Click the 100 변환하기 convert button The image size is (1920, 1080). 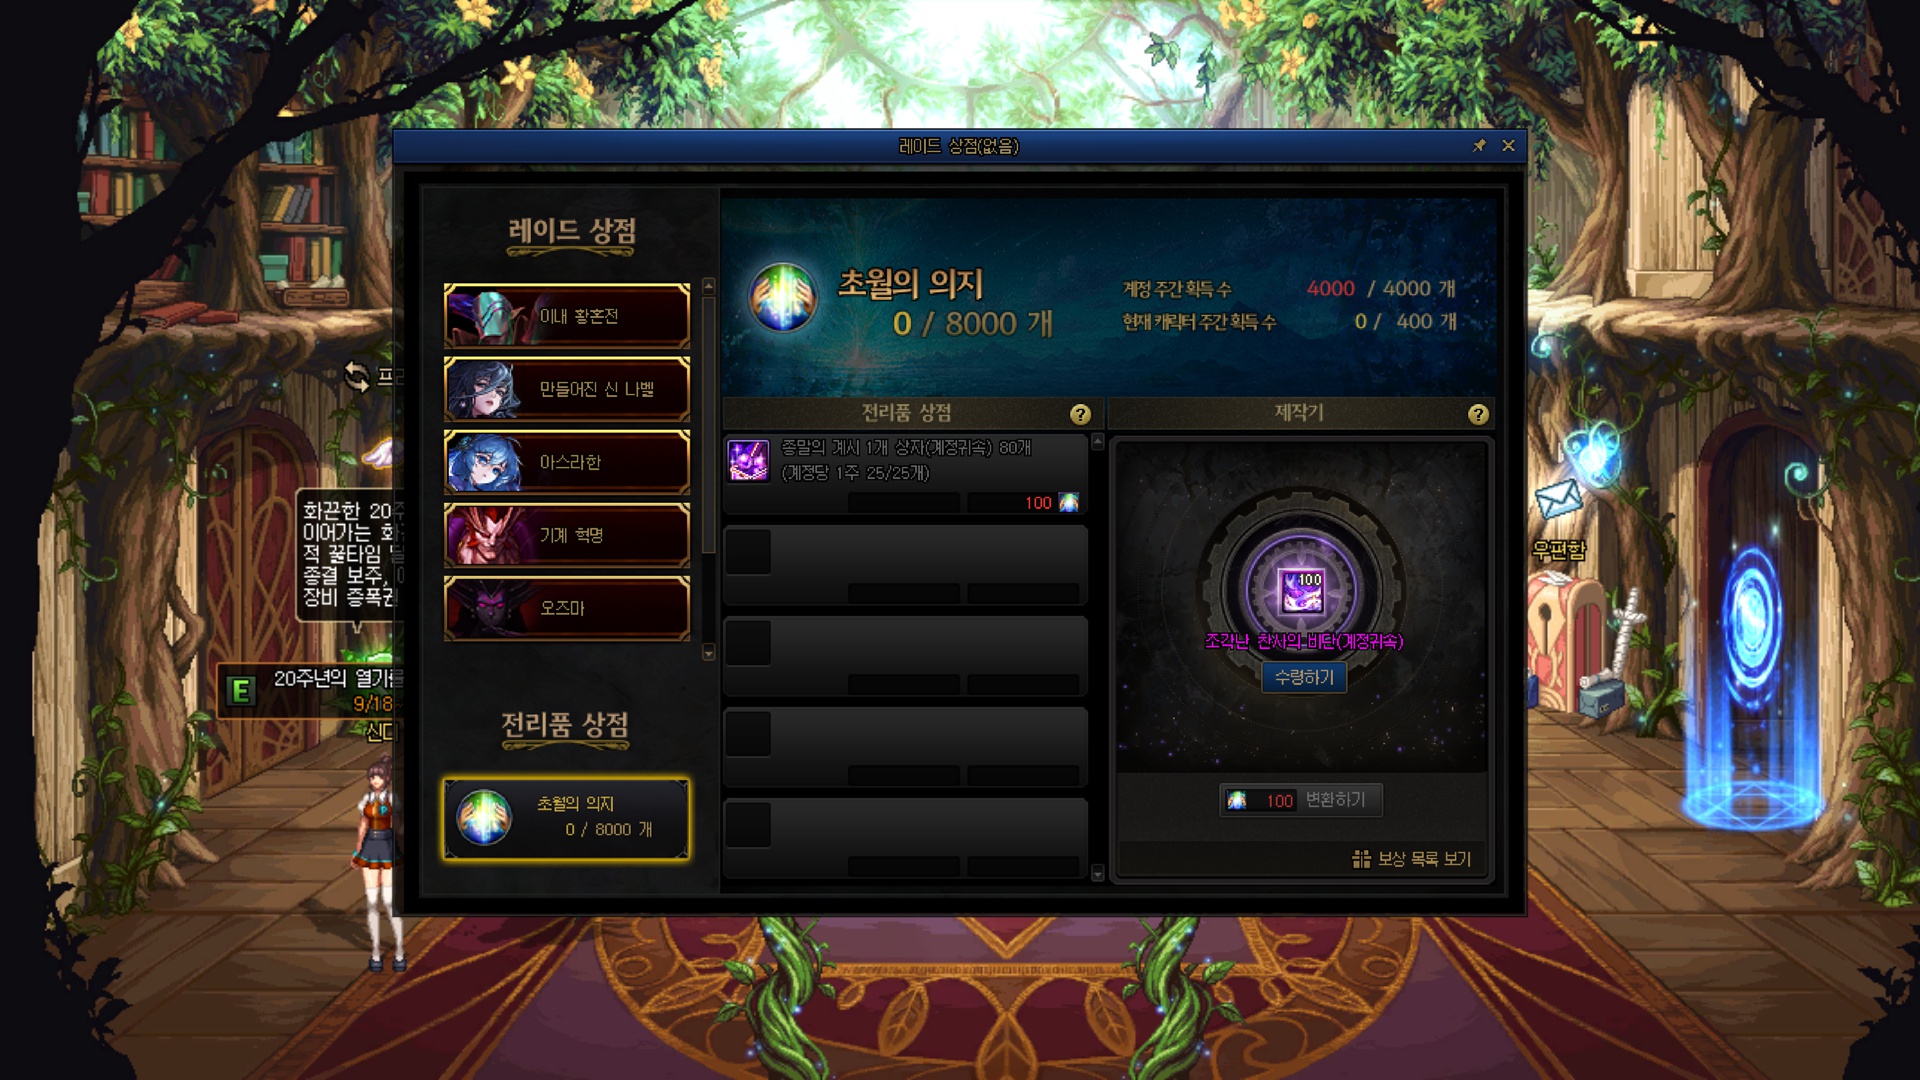(x=1301, y=800)
